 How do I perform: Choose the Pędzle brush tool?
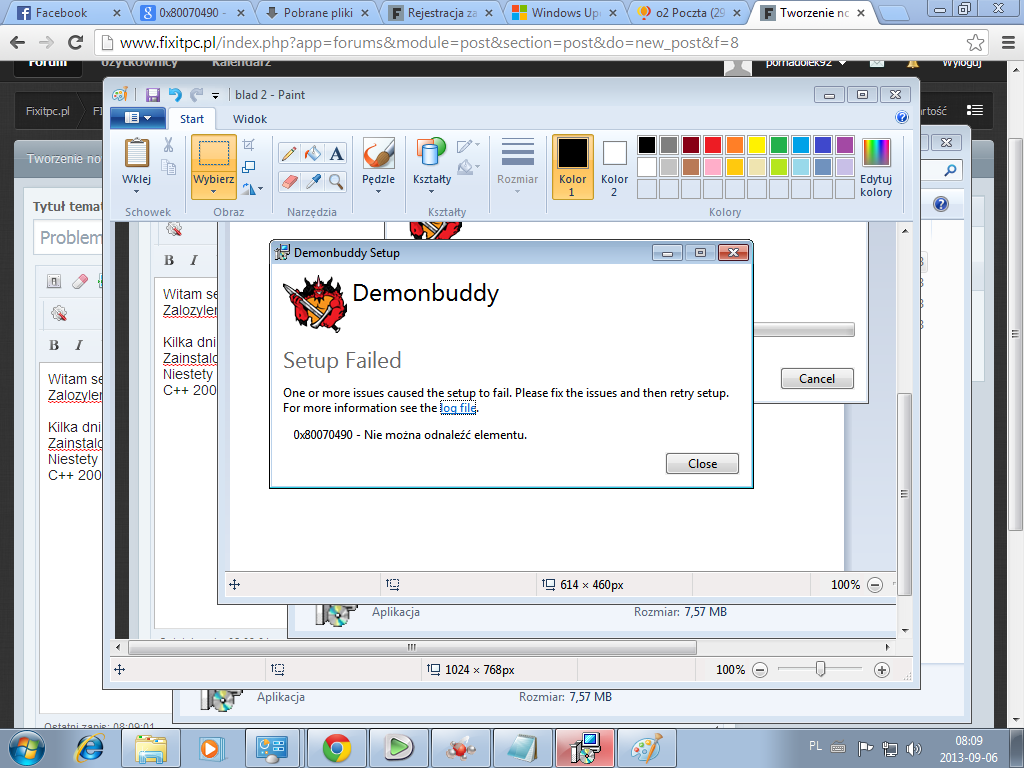pyautogui.click(x=378, y=153)
